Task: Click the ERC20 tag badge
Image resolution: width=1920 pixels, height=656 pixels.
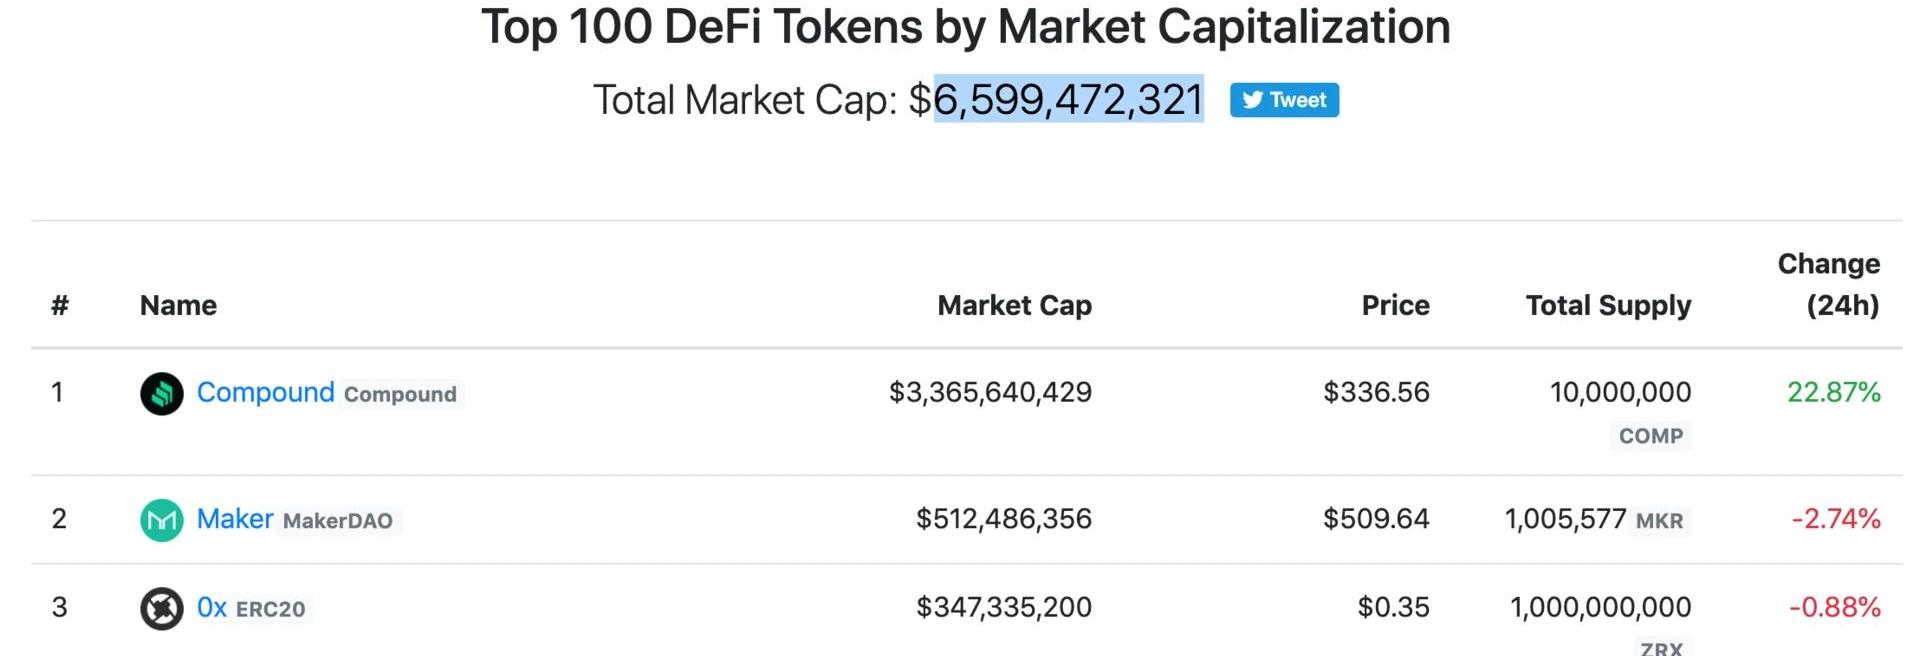Action: point(271,609)
